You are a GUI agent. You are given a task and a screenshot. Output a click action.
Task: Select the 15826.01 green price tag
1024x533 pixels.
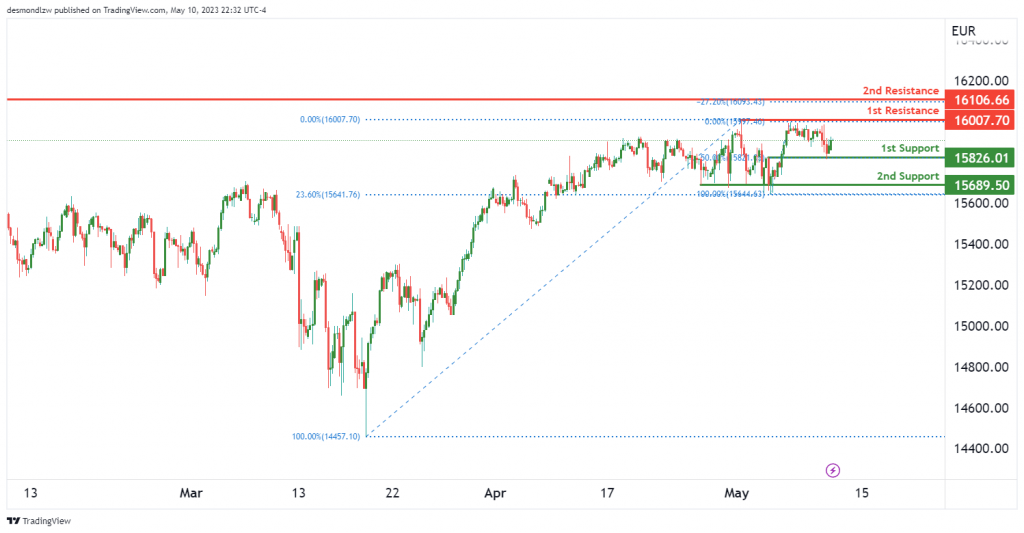[980, 158]
